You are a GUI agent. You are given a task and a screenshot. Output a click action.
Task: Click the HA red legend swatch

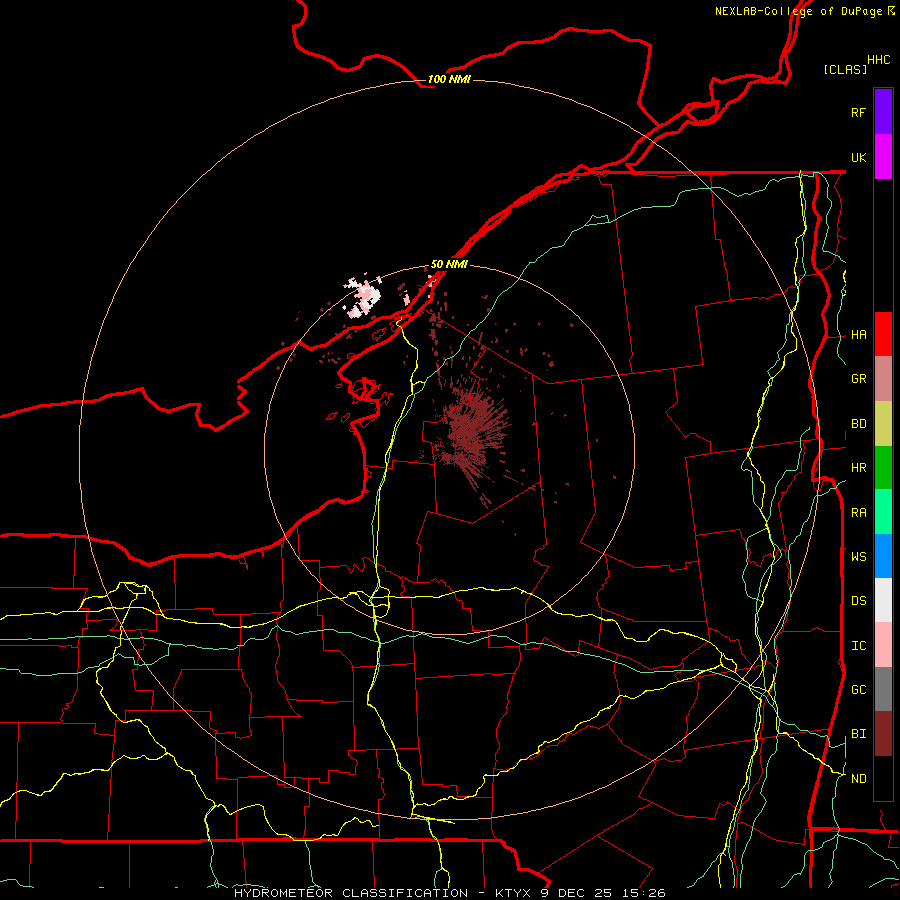click(883, 334)
